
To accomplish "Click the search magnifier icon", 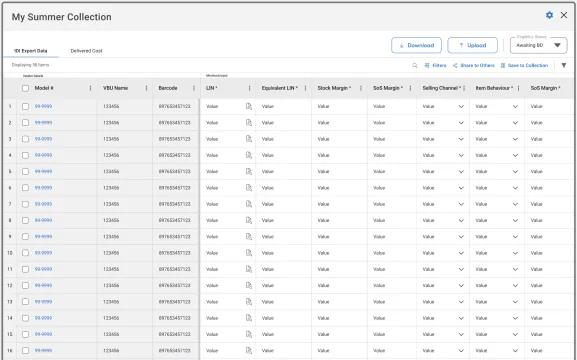I will coord(415,66).
